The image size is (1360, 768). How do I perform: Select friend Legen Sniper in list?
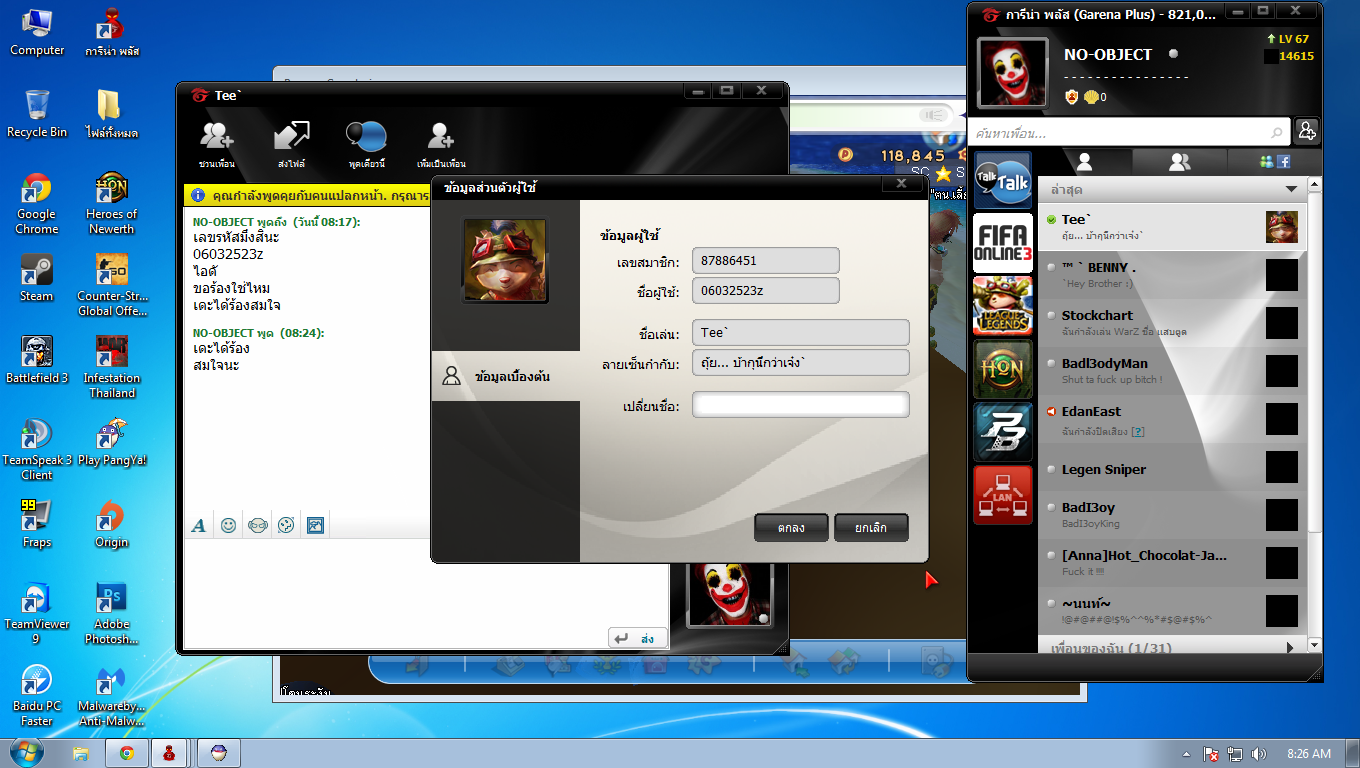click(1171, 468)
